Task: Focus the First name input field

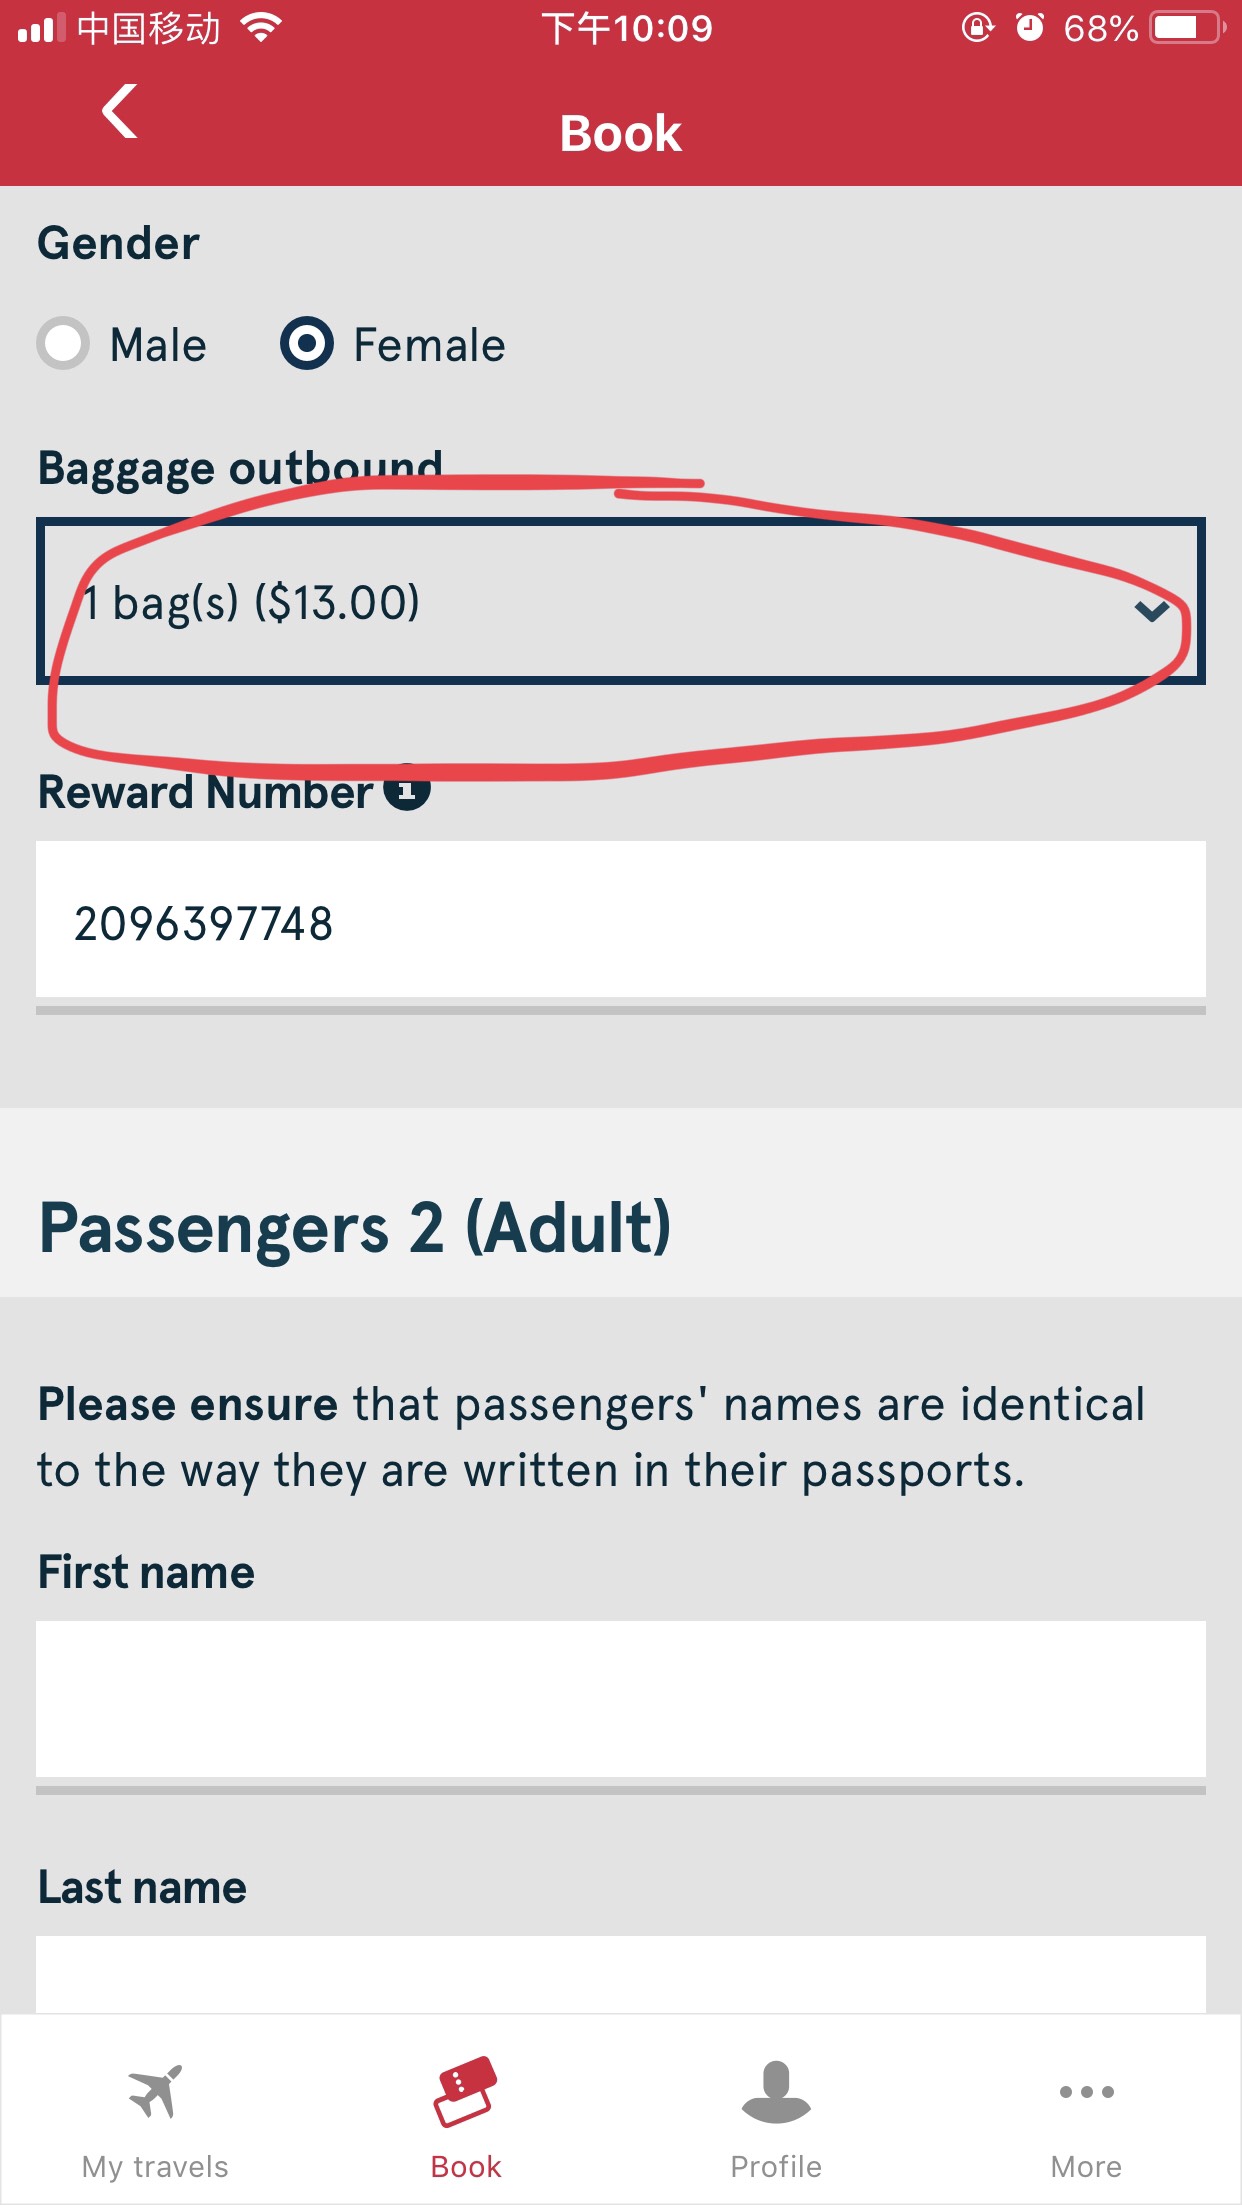Action: (620, 1700)
